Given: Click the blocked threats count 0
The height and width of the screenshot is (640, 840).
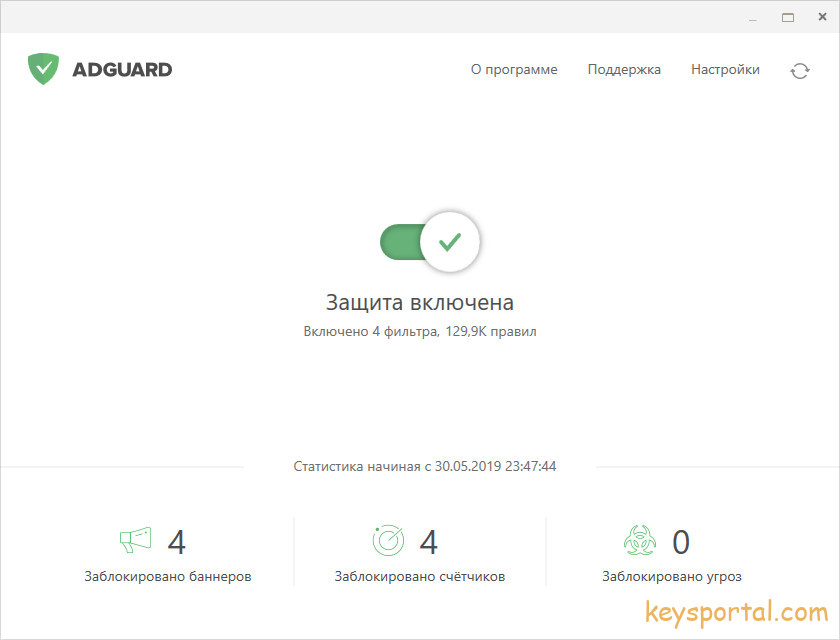Looking at the screenshot, I should coord(680,542).
